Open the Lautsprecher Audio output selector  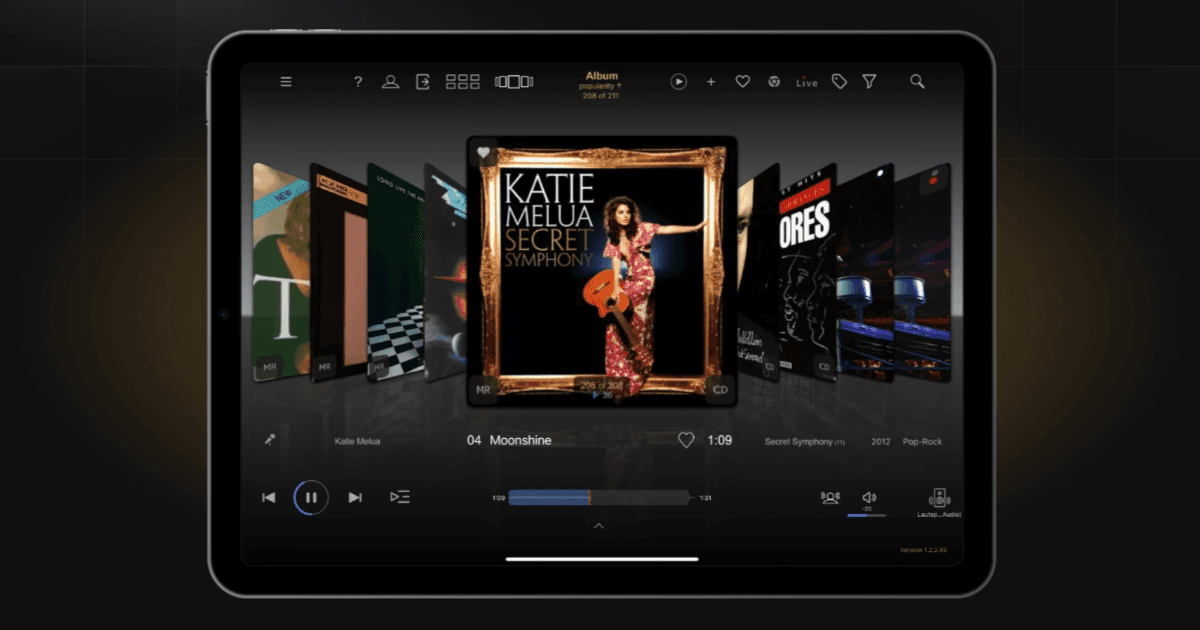pos(938,500)
